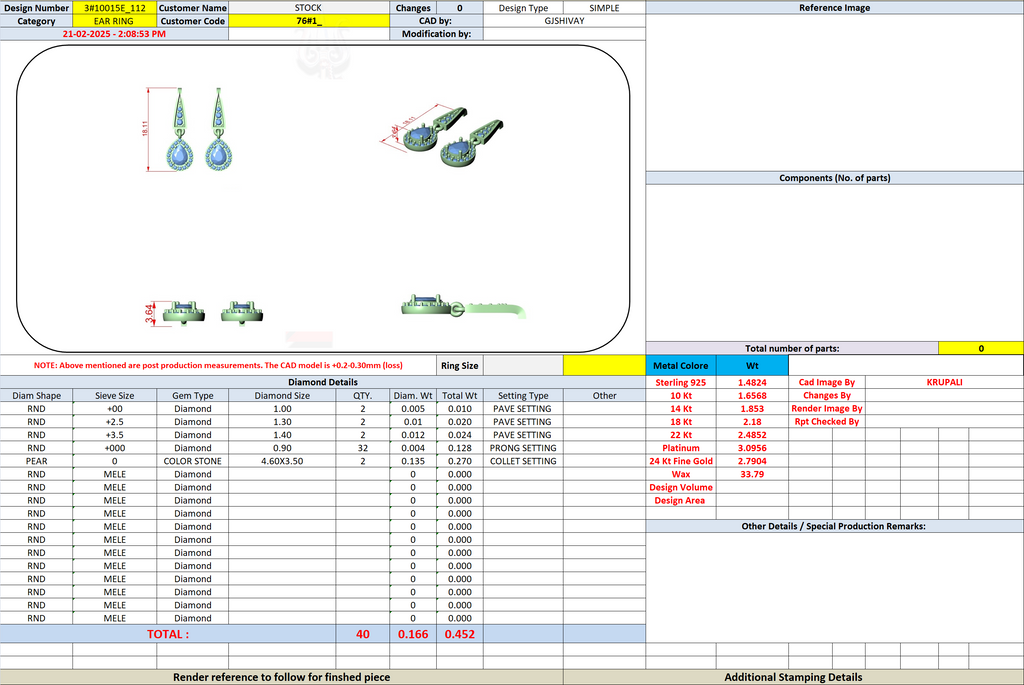This screenshot has width=1024, height=685.
Task: Select the diamond weight 0.135
Action: (413, 461)
